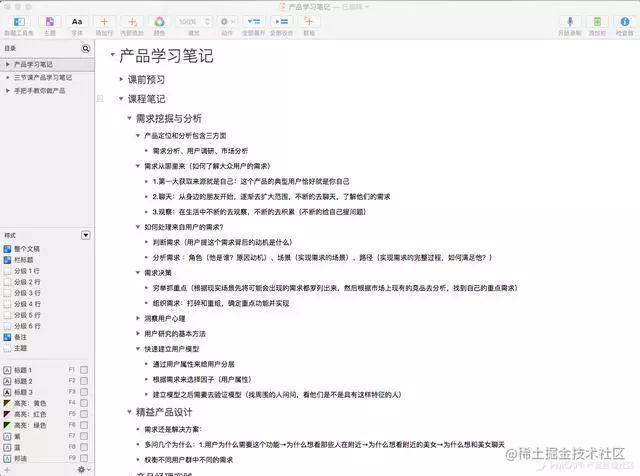Expand the sidebar 产品学习笔记 disclosure triangle
This screenshot has width=640, height=476.
point(7,65)
